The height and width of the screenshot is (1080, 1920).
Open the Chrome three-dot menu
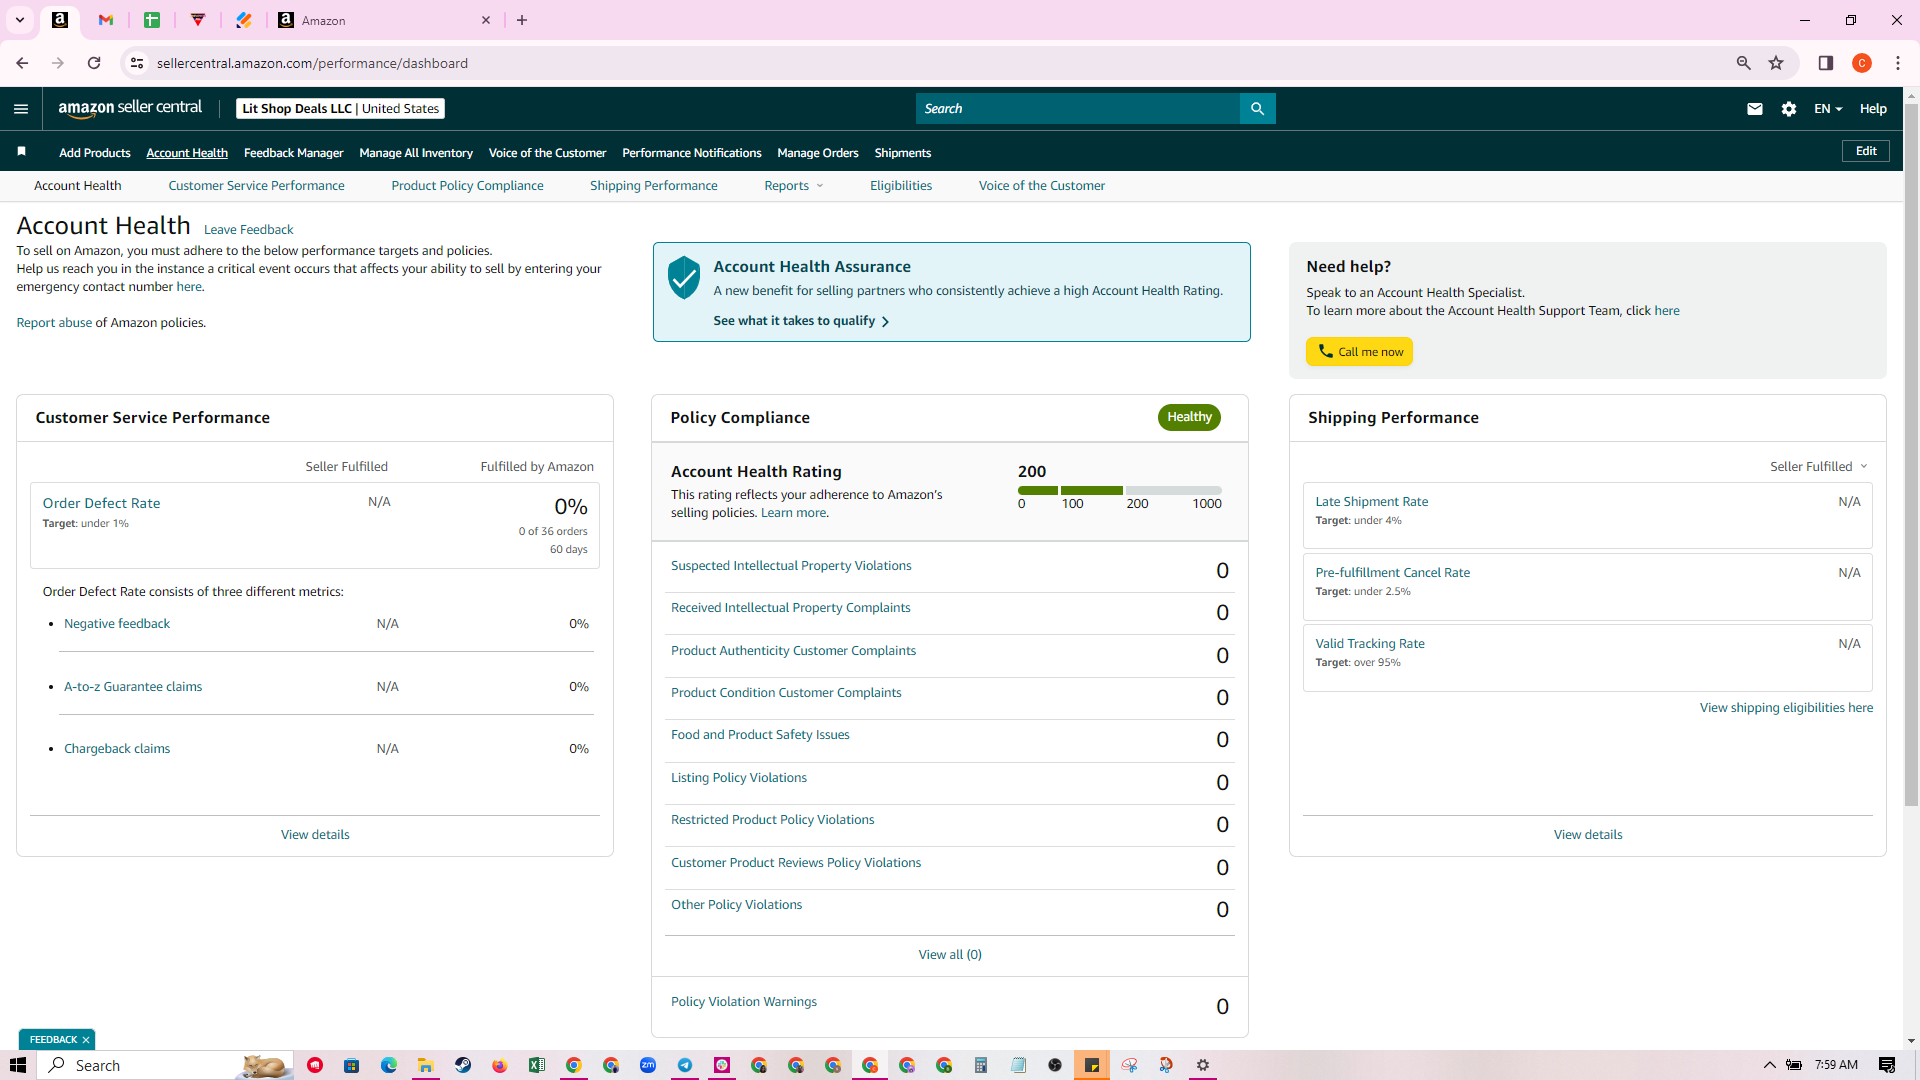[x=1898, y=63]
